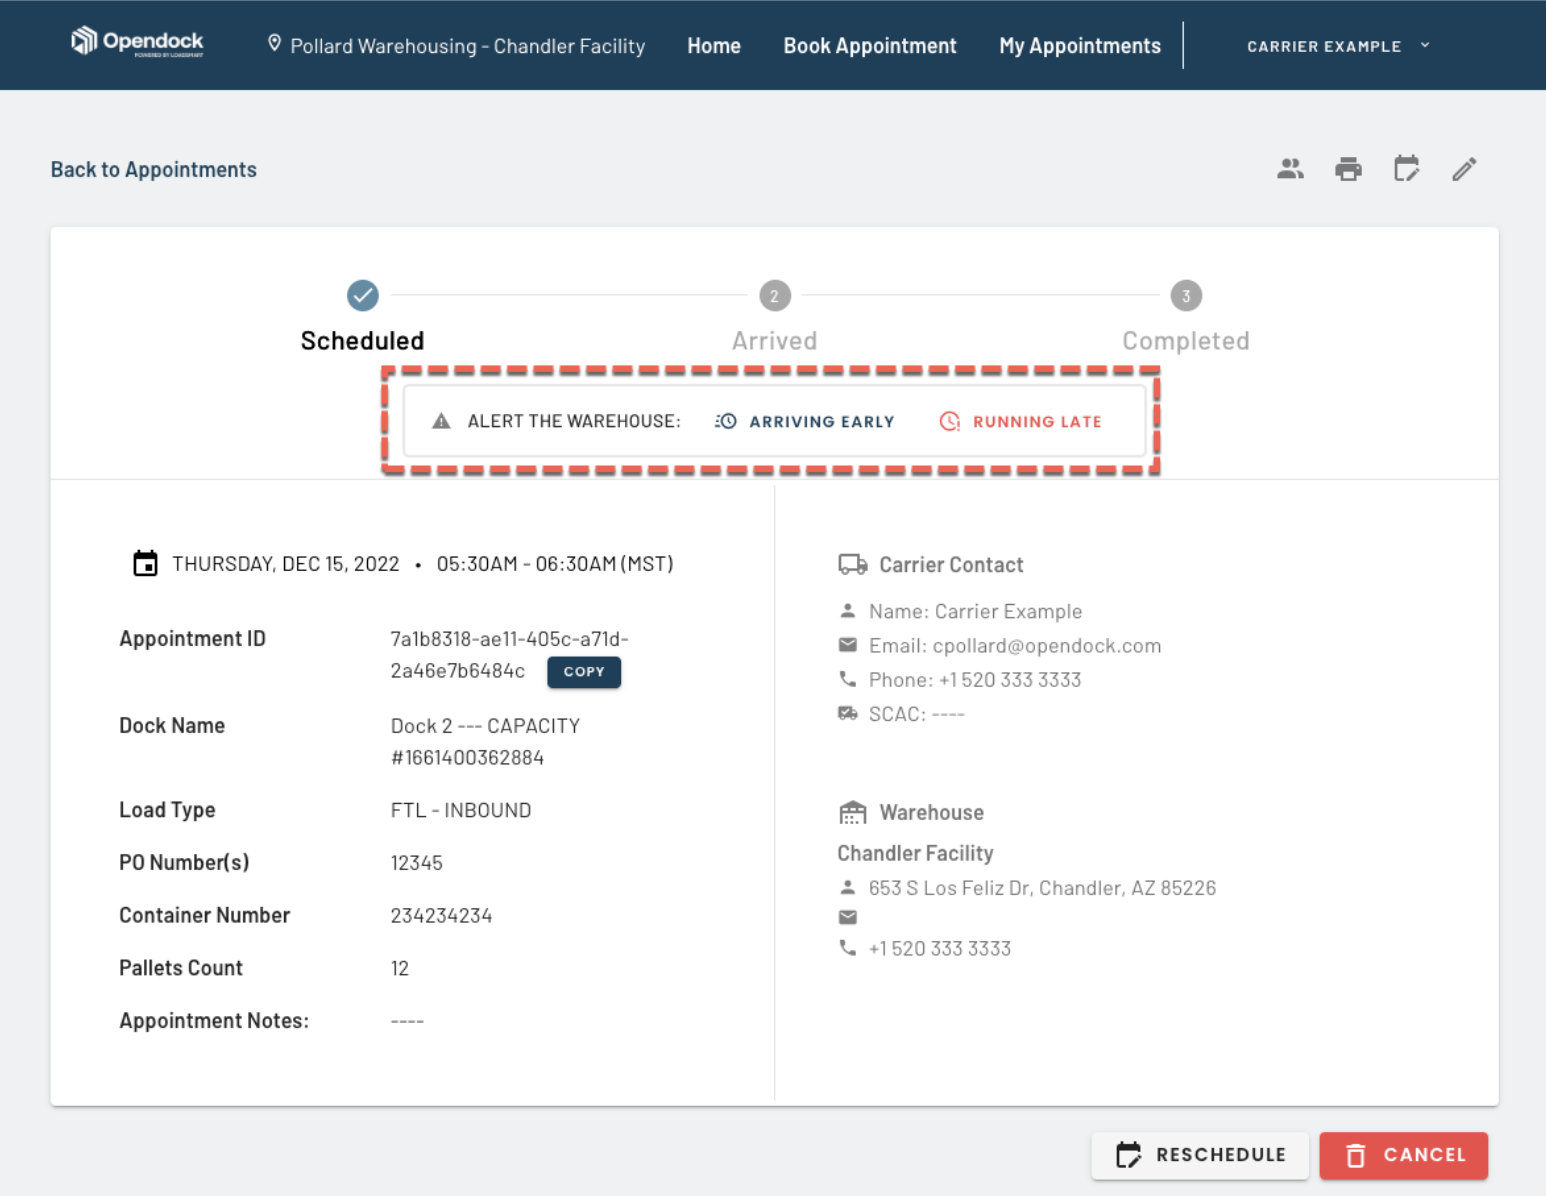Alert warehouse of Arriving Early
This screenshot has height=1196, width=1546.
click(x=805, y=421)
